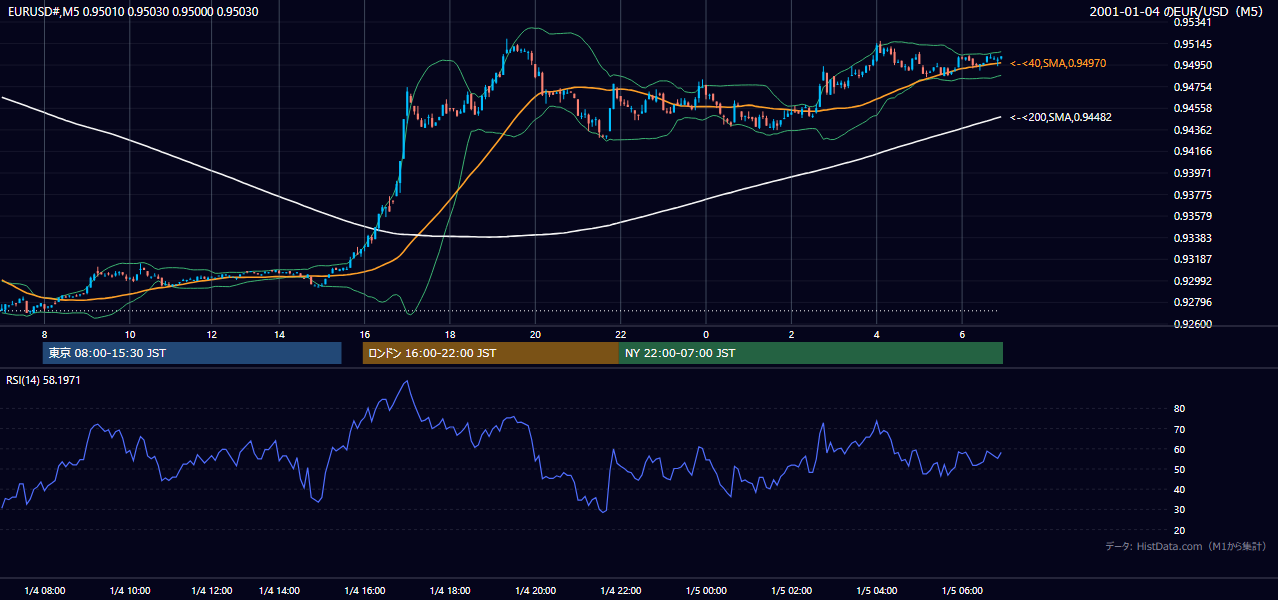Click the '1/5 00:00' bottom time label
The height and width of the screenshot is (600, 1278).
[706, 590]
